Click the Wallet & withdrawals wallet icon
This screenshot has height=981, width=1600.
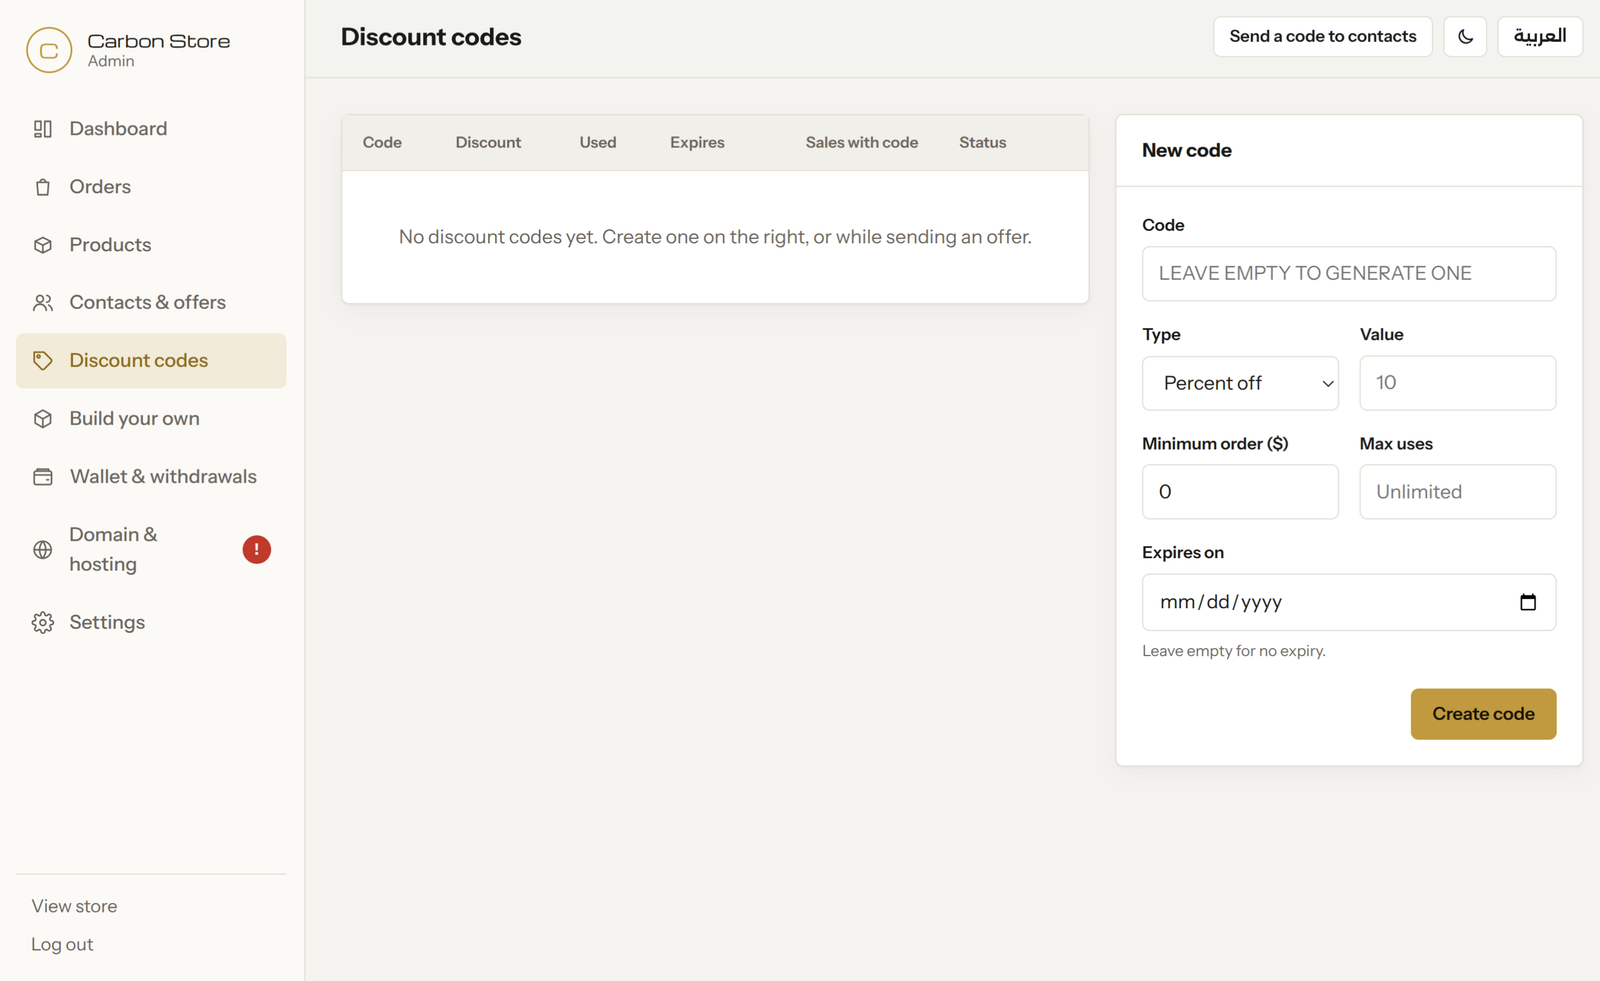[43, 477]
